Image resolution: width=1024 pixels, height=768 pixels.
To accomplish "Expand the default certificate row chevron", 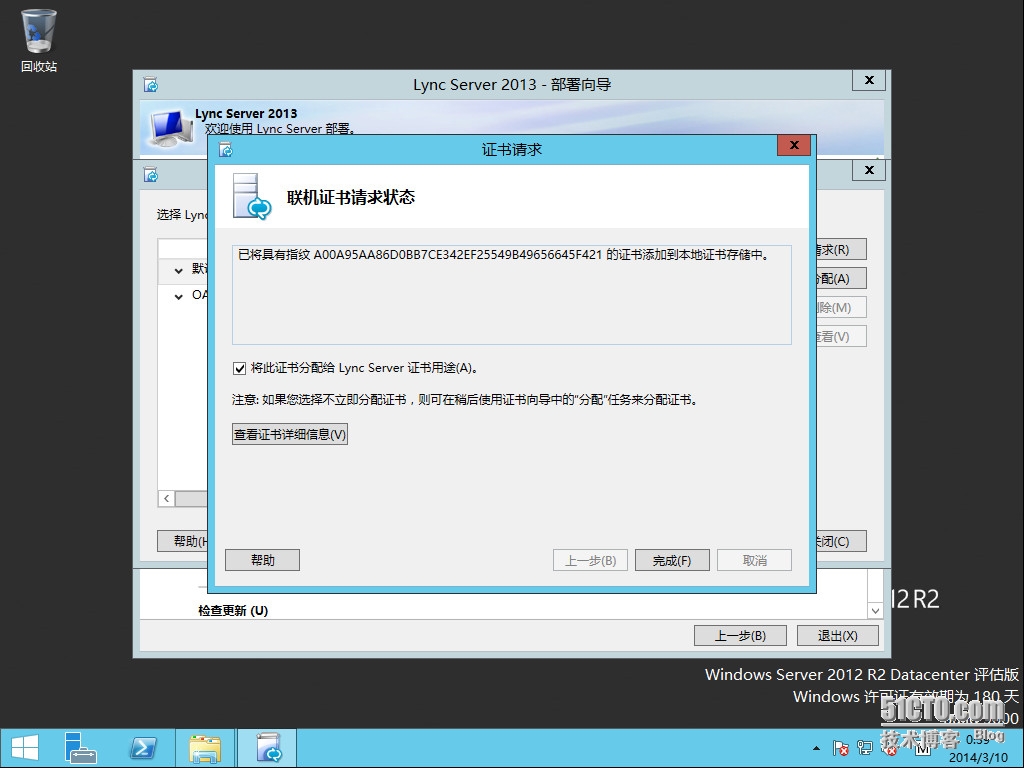I will pyautogui.click(x=178, y=270).
